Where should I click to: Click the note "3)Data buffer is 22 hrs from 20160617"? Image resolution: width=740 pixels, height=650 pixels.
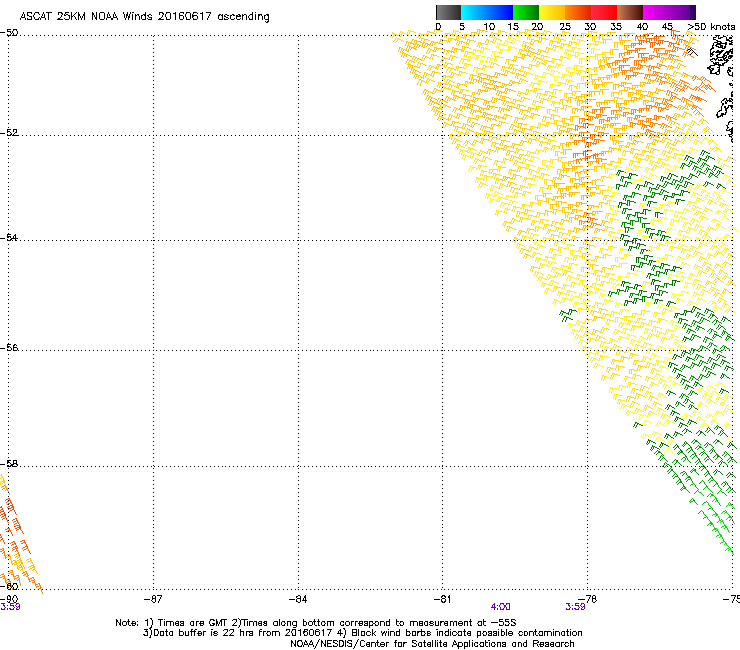click(238, 633)
